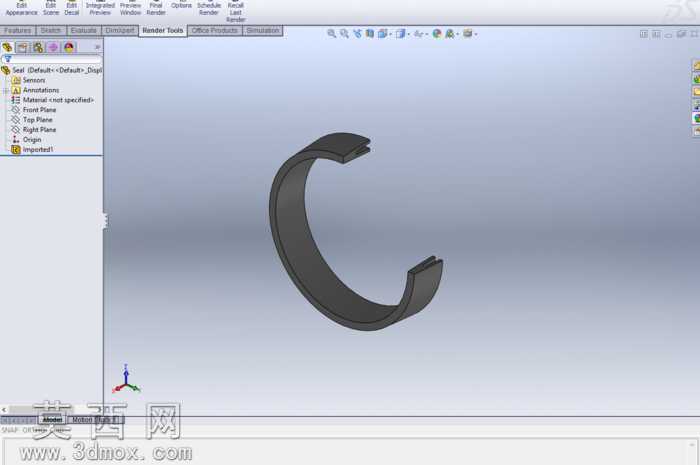Click the Edit Scene button
The height and width of the screenshot is (465, 700).
51,8
